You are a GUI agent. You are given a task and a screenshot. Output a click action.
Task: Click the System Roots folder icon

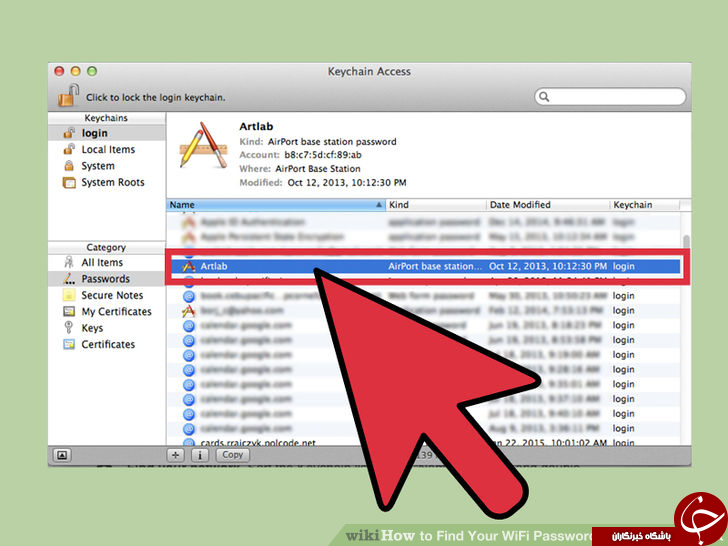pyautogui.click(x=69, y=182)
